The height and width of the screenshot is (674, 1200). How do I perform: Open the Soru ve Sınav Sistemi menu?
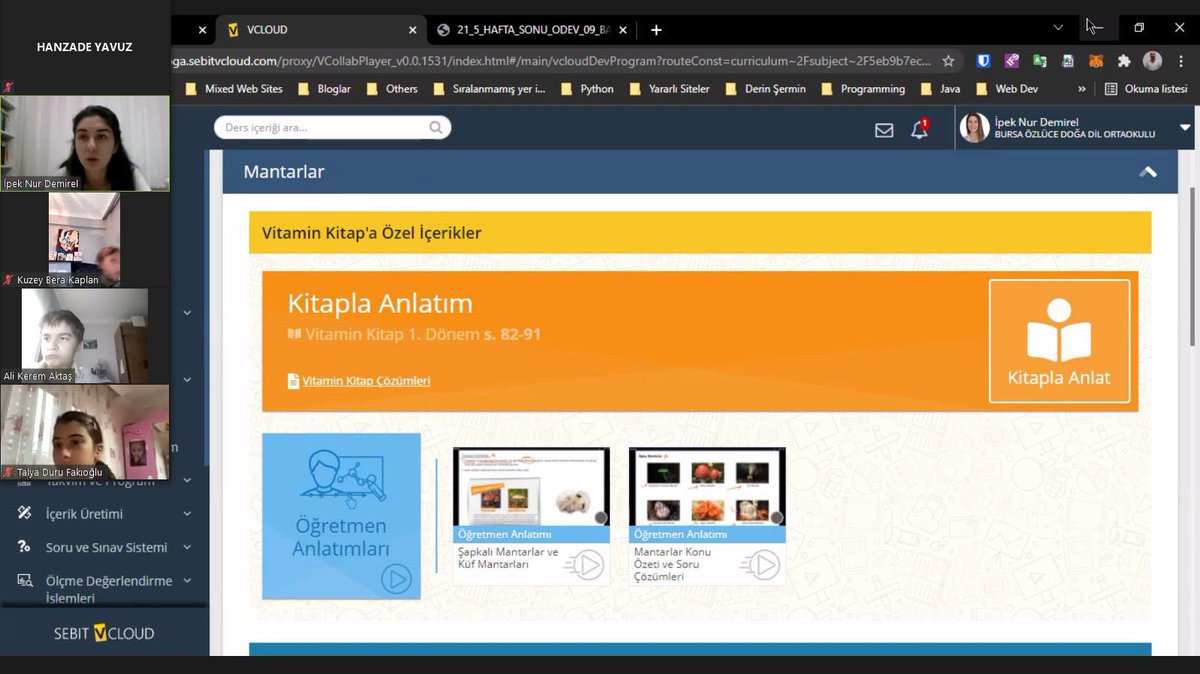104,547
